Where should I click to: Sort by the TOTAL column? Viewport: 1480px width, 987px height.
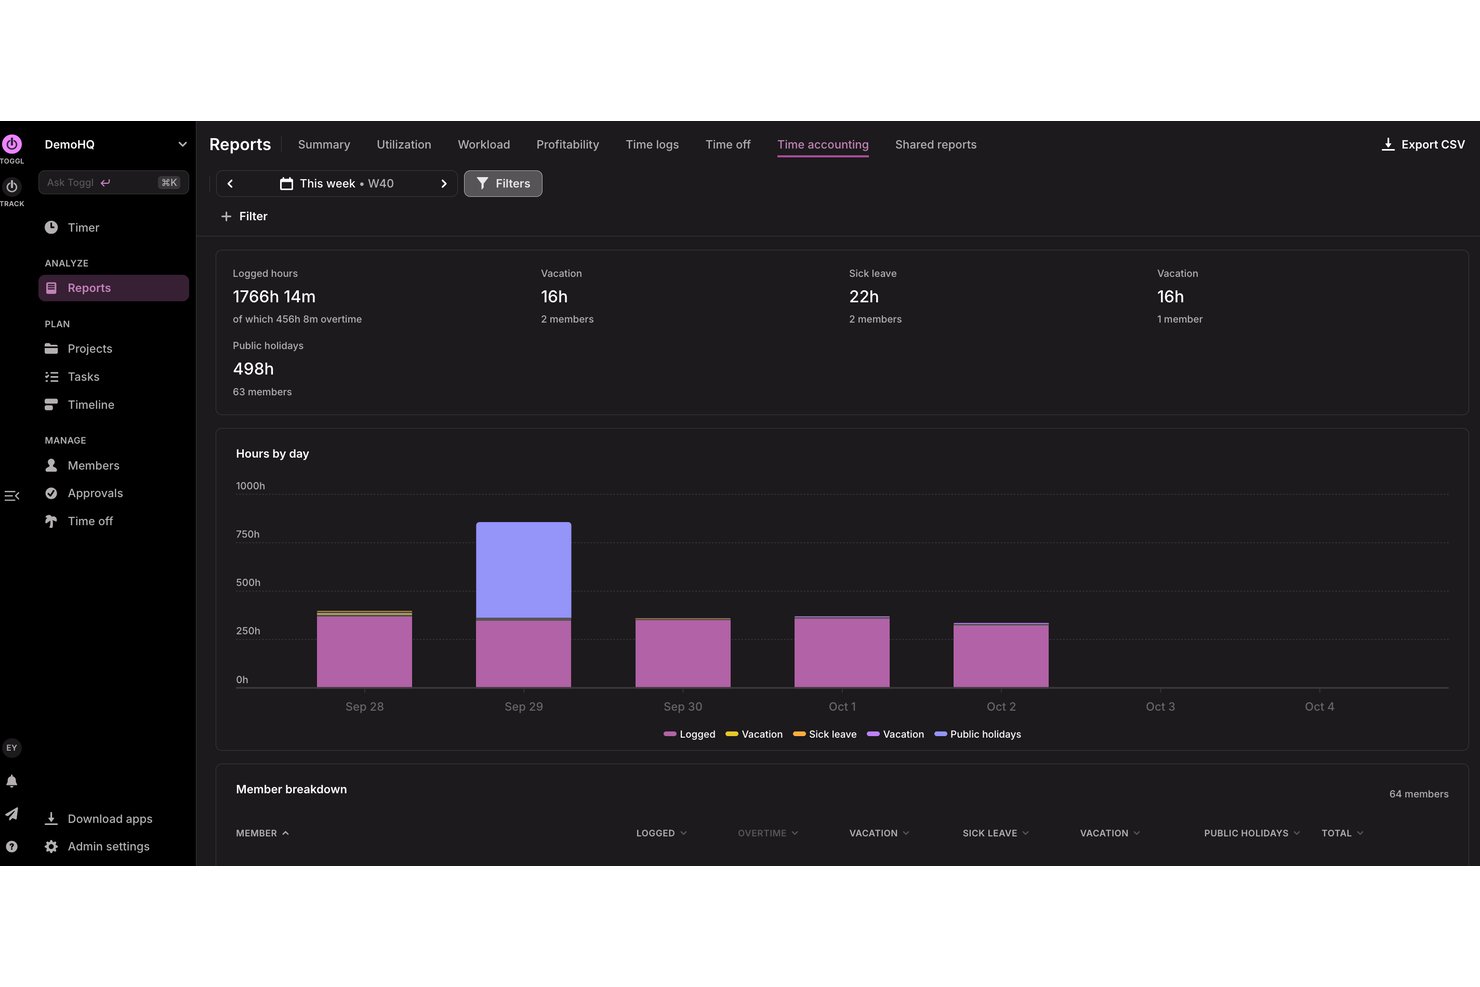(1342, 834)
